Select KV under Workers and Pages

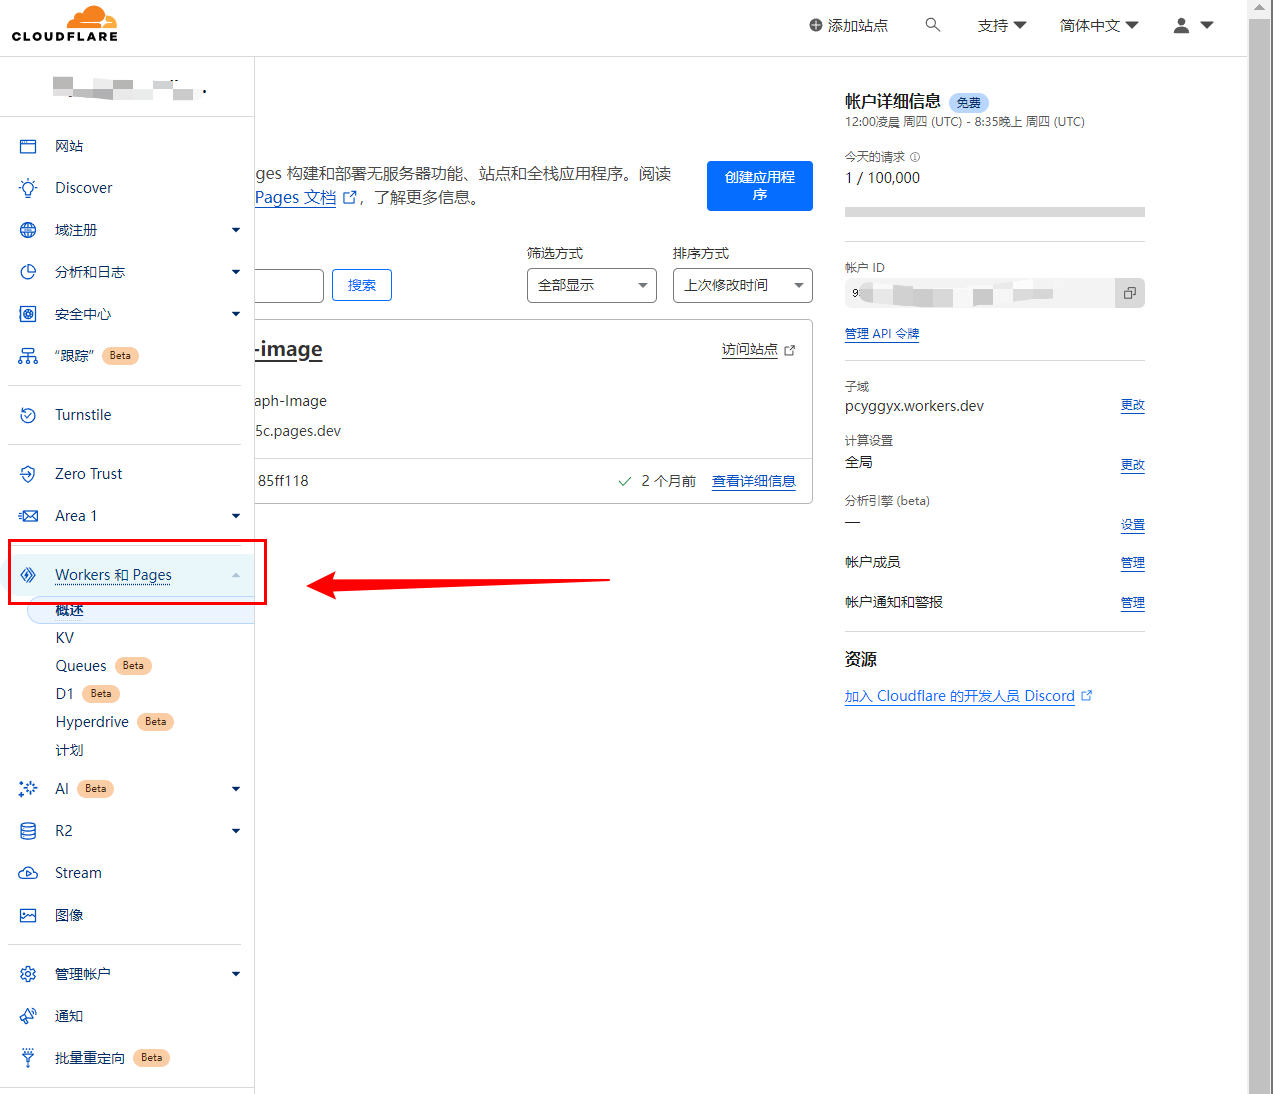pos(65,638)
